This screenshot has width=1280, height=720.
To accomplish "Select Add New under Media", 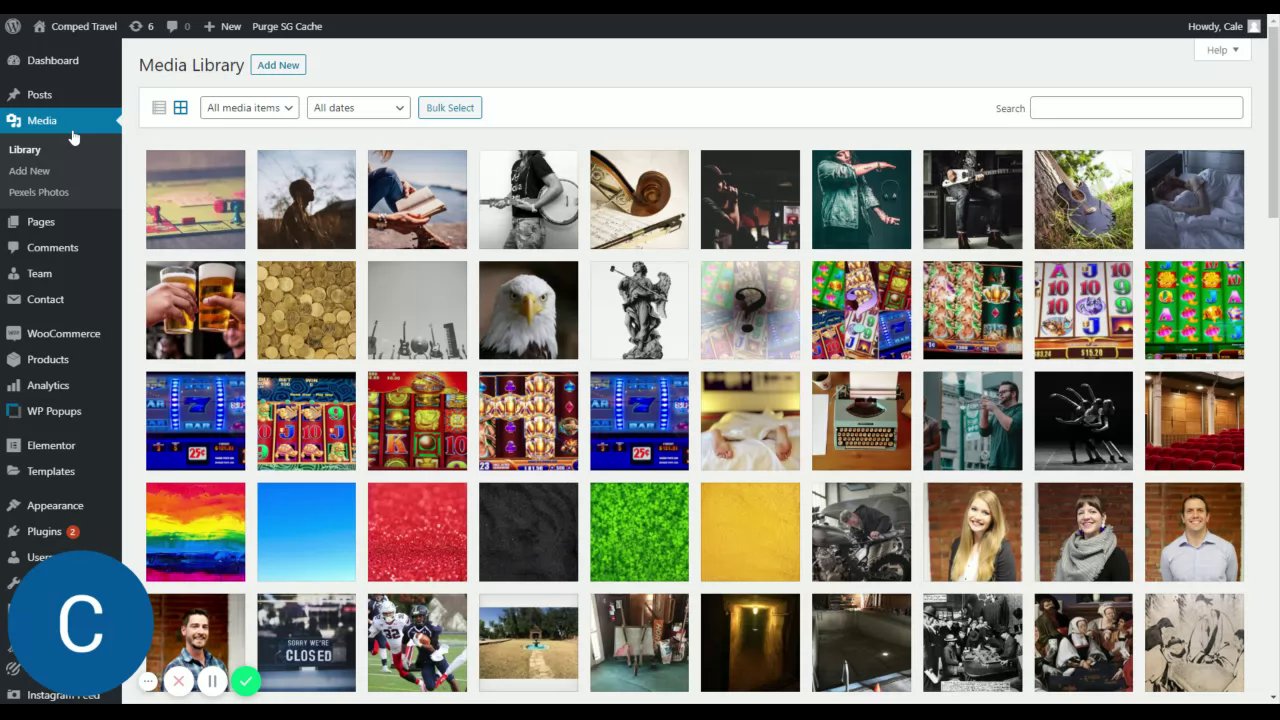I will pos(29,171).
